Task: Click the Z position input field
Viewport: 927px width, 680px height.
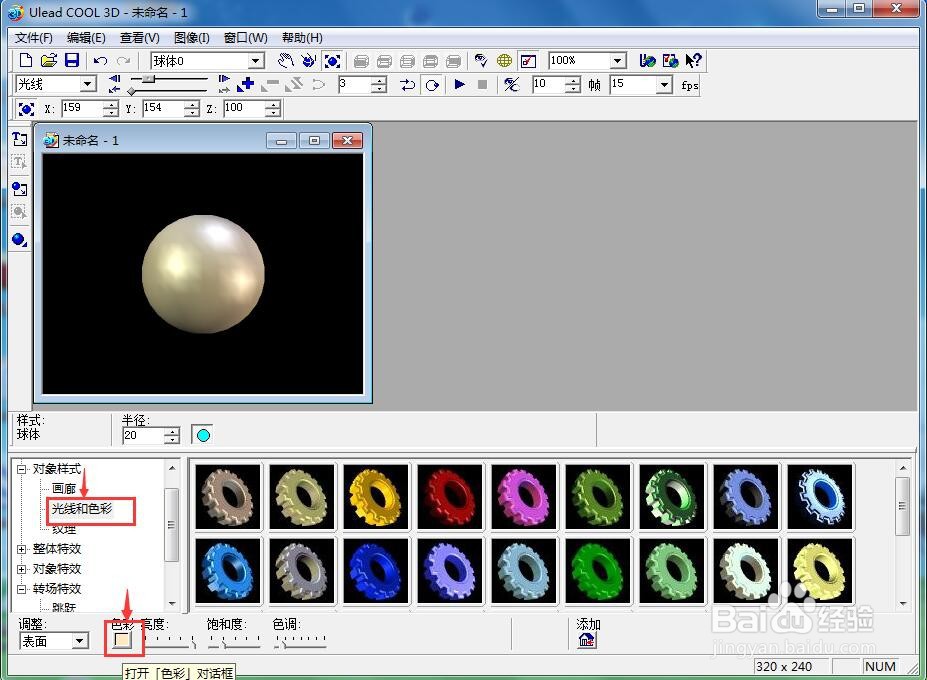Action: pos(244,108)
